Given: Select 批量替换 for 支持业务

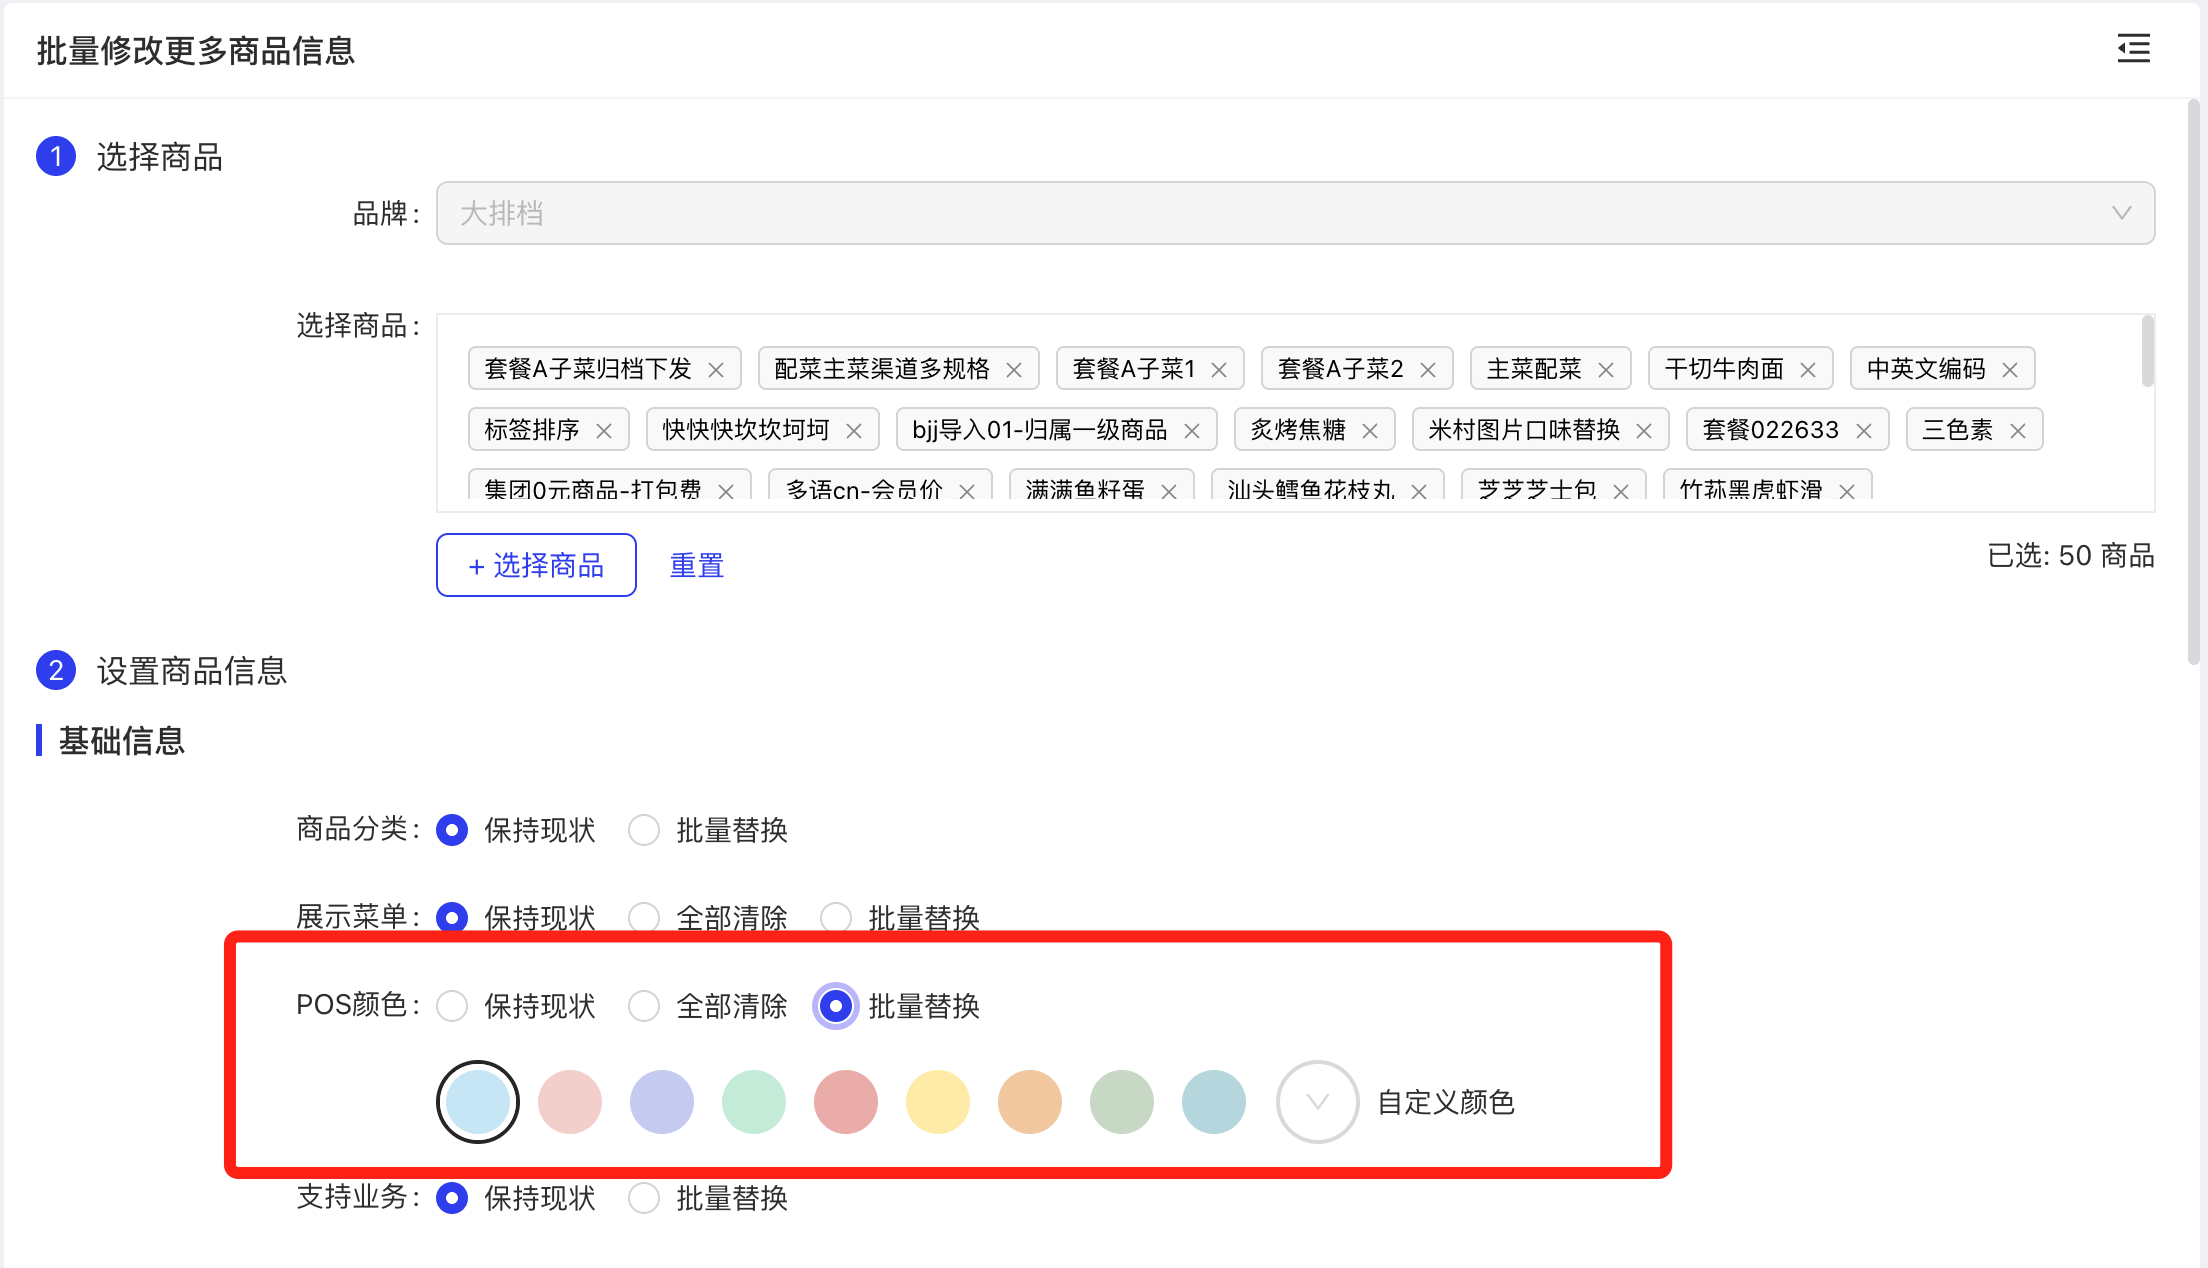Looking at the screenshot, I should (644, 1198).
